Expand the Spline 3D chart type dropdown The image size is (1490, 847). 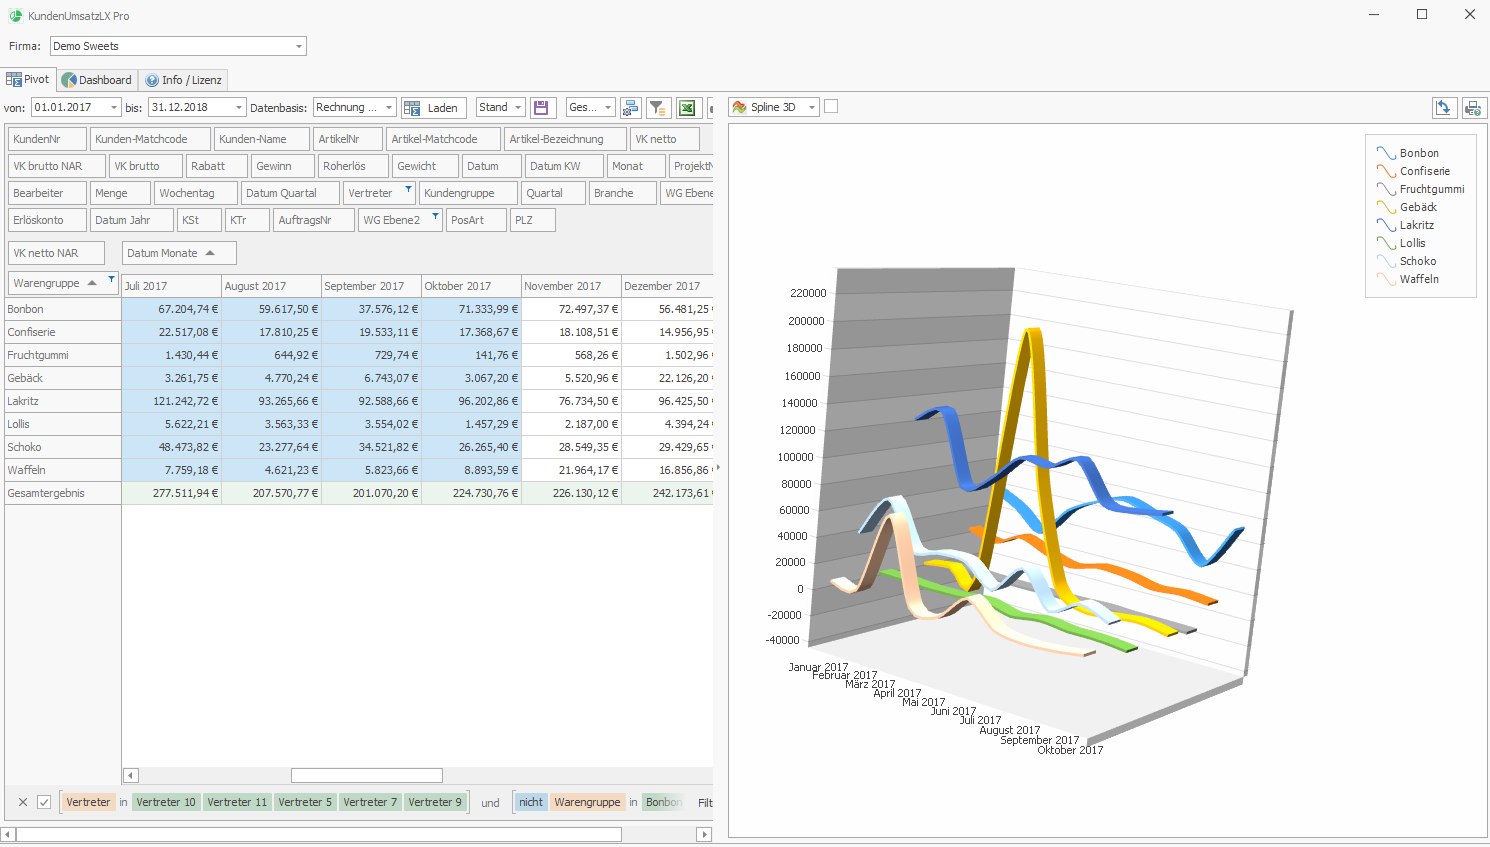[811, 108]
